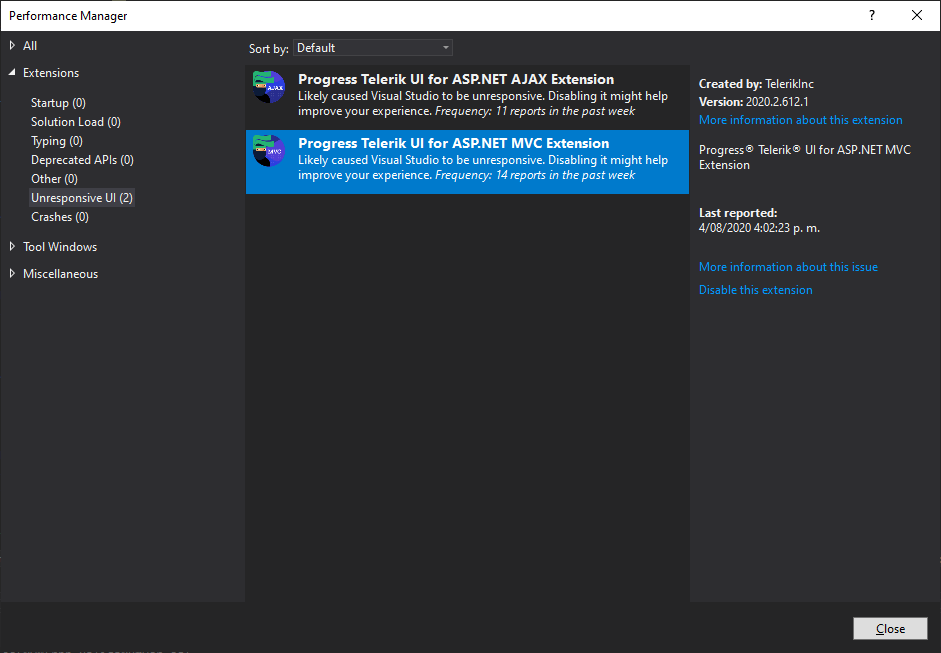Click the Telerik AJAX extension icon
The image size is (941, 653).
click(269, 87)
